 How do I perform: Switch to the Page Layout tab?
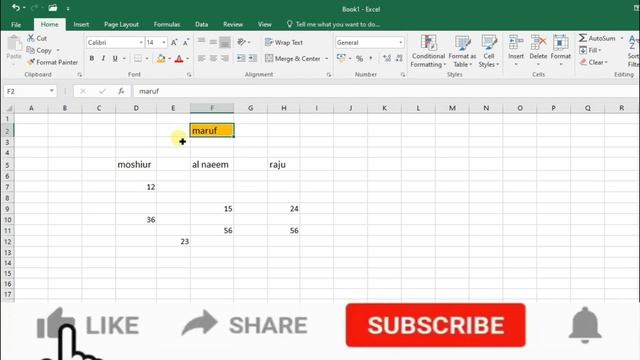[121, 24]
